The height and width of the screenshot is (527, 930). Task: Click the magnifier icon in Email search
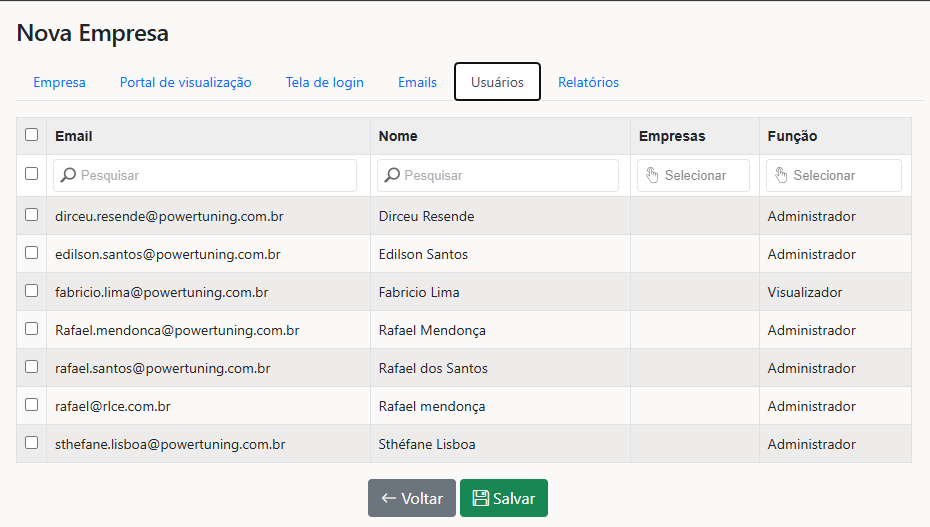click(68, 176)
